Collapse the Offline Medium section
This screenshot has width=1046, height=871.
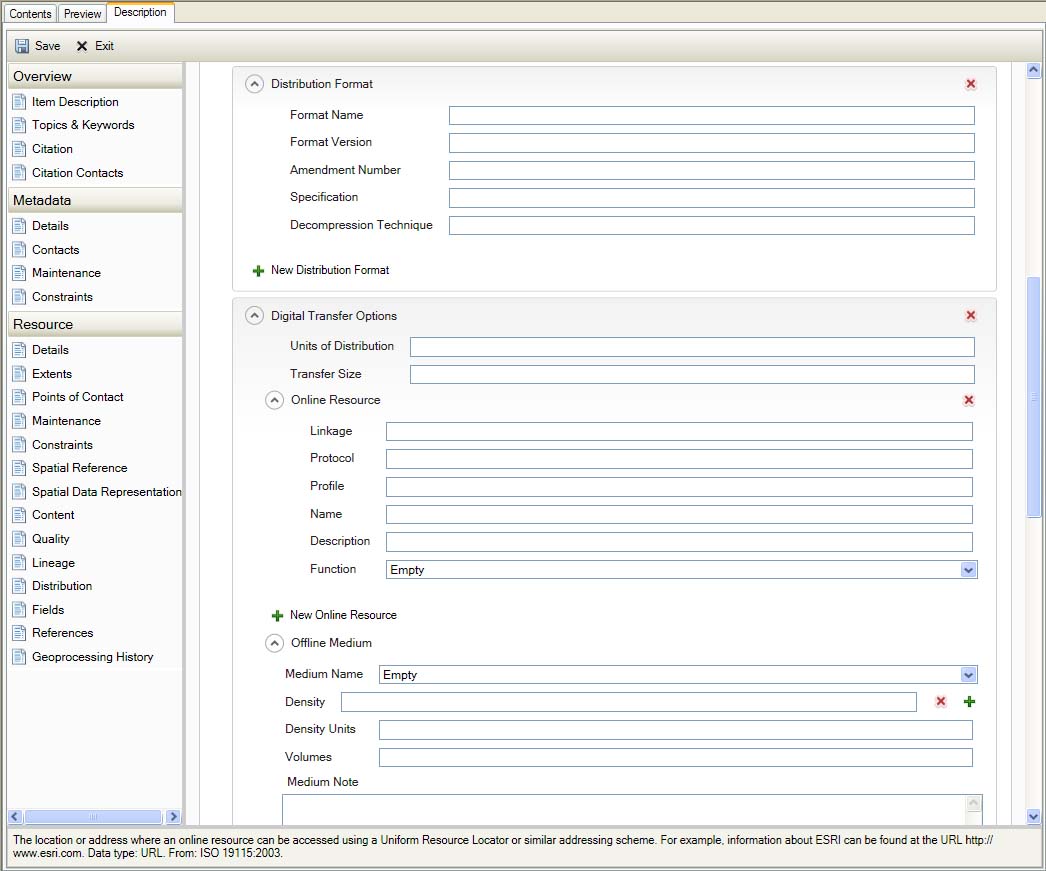274,644
